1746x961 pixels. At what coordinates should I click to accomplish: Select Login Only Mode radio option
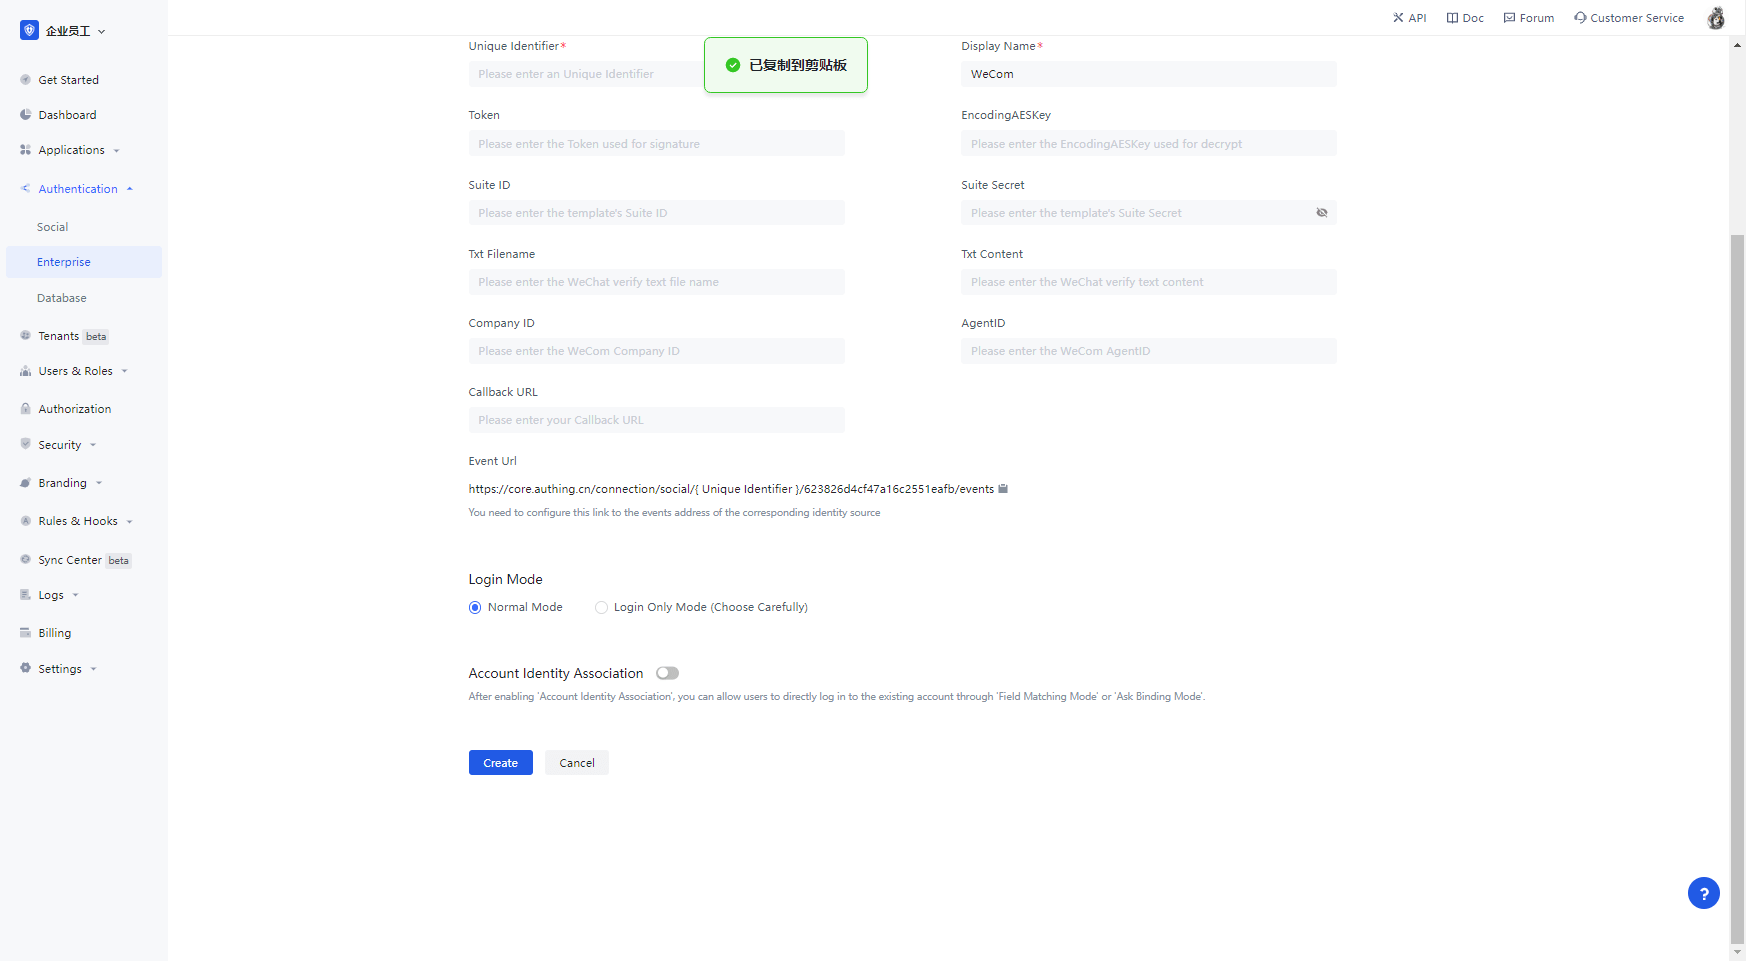click(x=601, y=608)
